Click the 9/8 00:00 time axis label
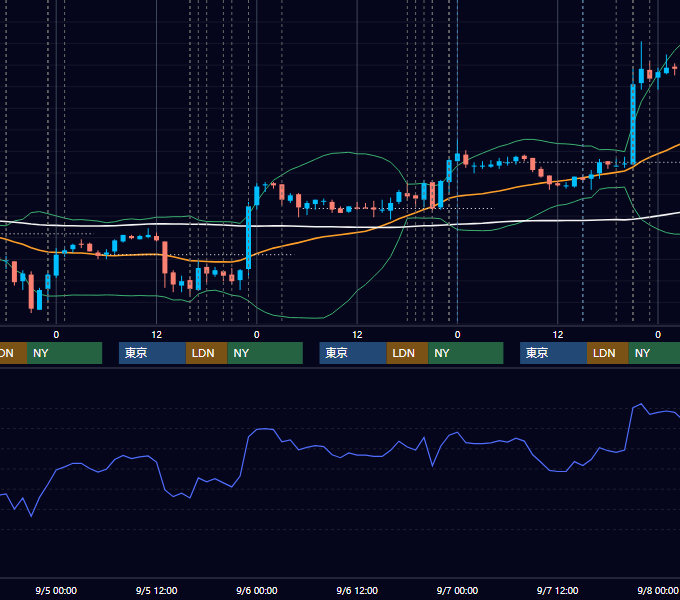The width and height of the screenshot is (680, 600). pos(658,590)
